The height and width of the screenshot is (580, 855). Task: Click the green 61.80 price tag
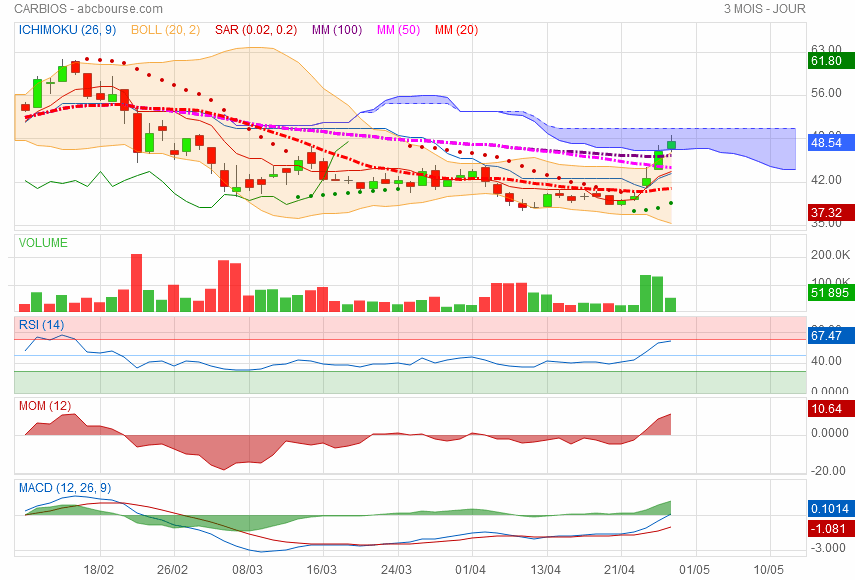pyautogui.click(x=831, y=61)
